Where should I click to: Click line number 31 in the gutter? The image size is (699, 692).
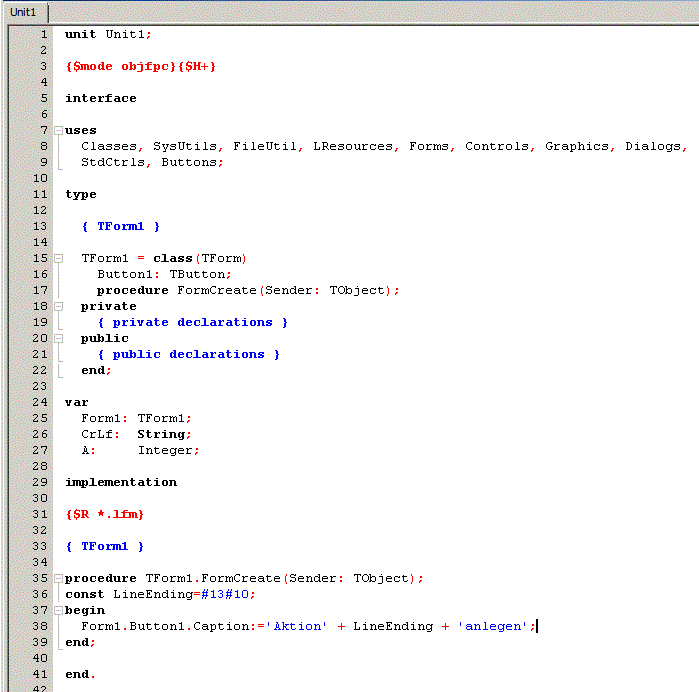pos(40,514)
